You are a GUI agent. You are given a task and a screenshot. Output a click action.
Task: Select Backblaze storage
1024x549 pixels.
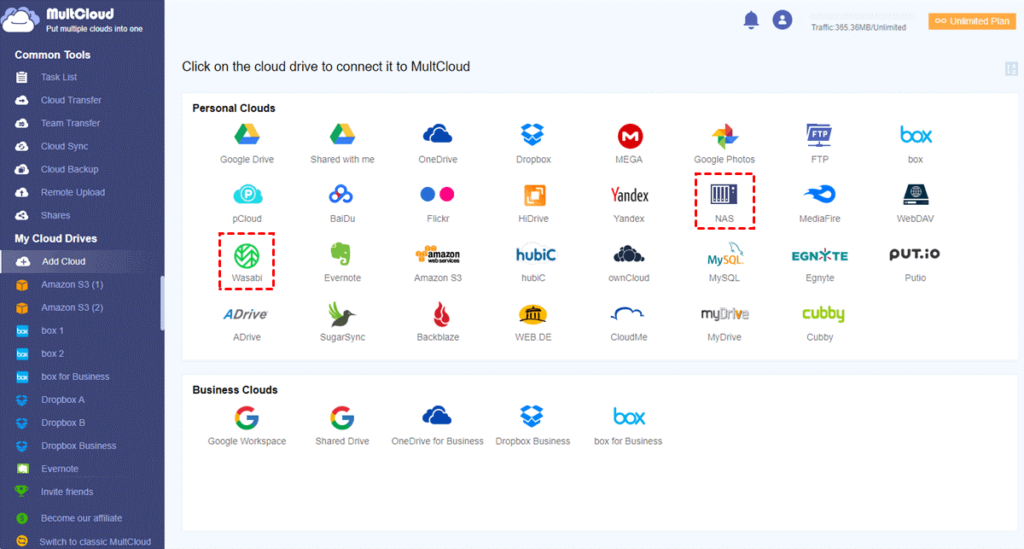(438, 322)
